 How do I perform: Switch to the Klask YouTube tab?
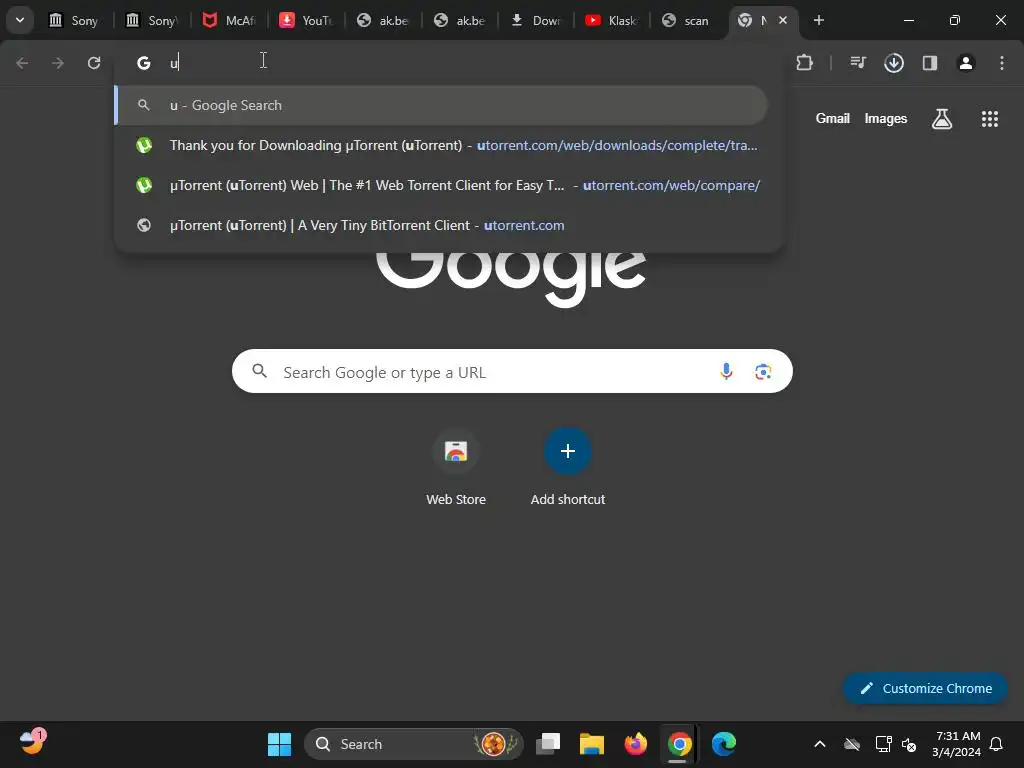coord(611,20)
